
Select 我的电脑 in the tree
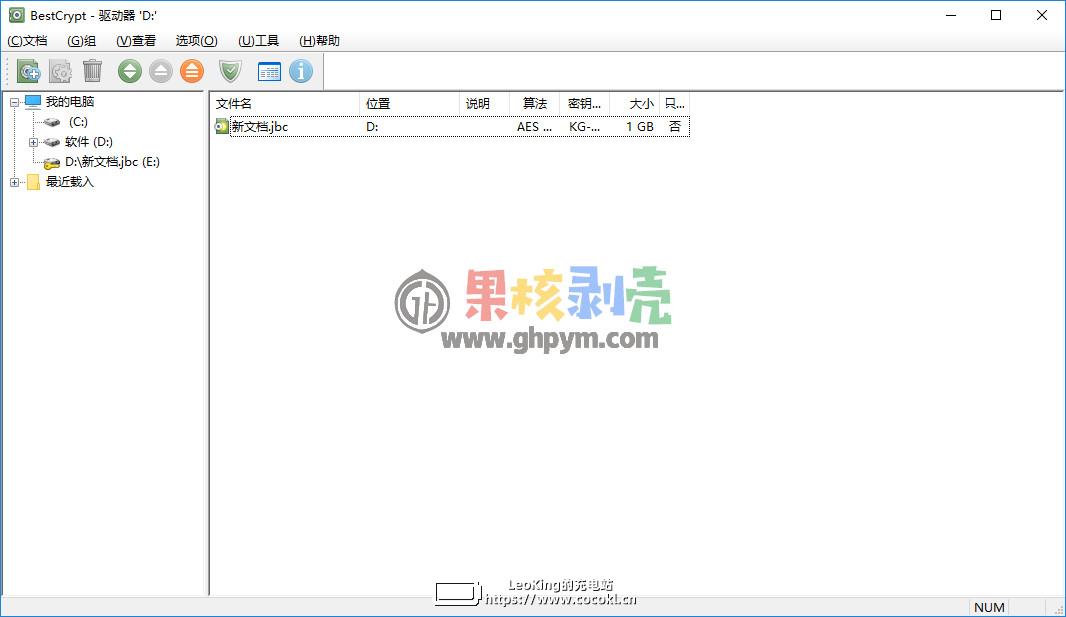[x=70, y=102]
